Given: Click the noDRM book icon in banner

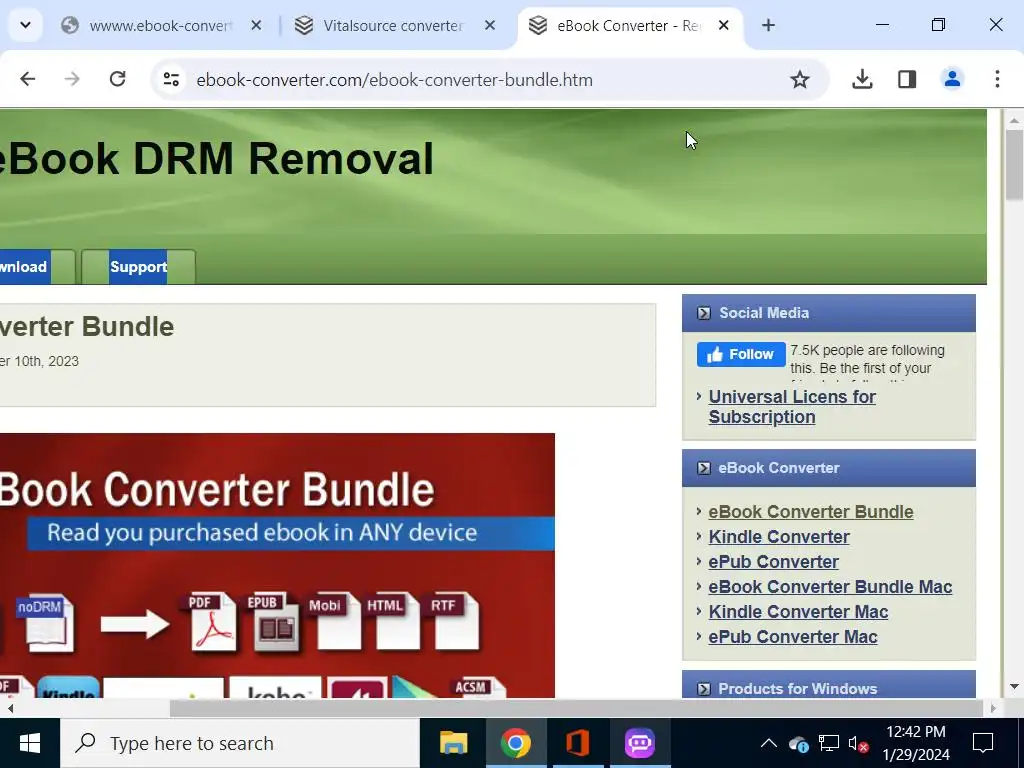Looking at the screenshot, I should click(x=45, y=623).
